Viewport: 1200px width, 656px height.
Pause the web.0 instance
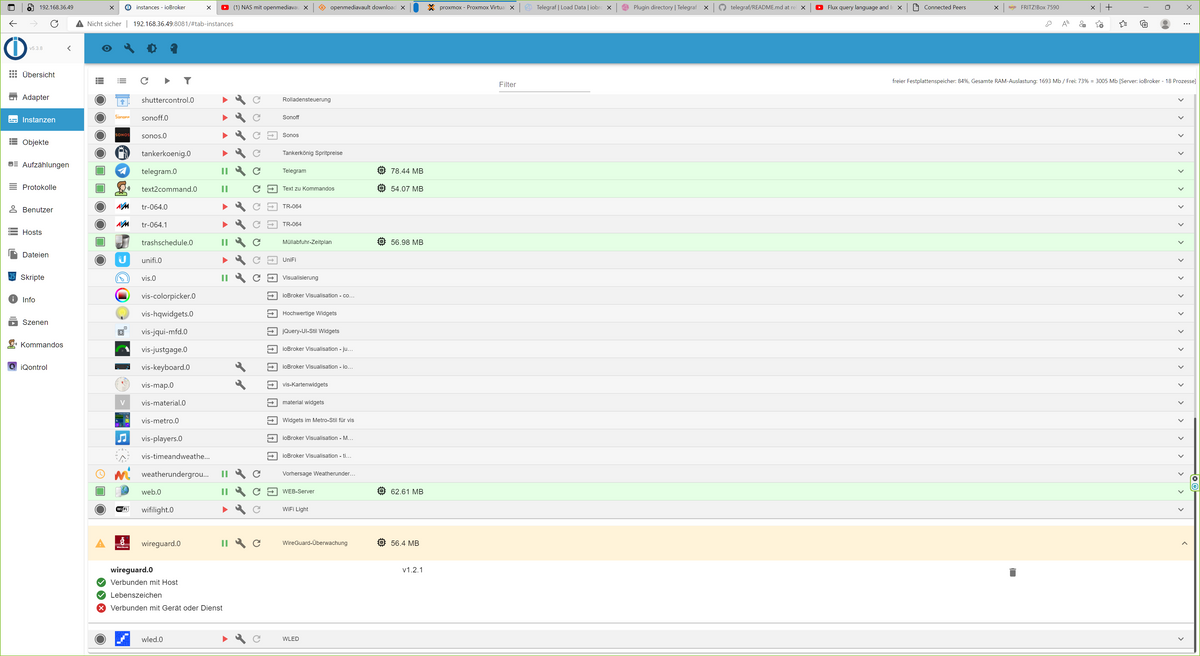pyautogui.click(x=225, y=492)
